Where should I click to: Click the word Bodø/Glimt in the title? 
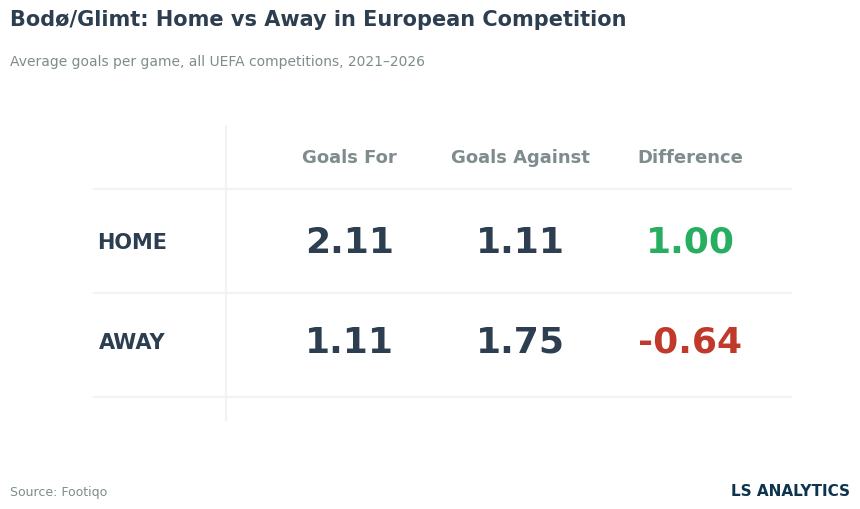tap(79, 19)
